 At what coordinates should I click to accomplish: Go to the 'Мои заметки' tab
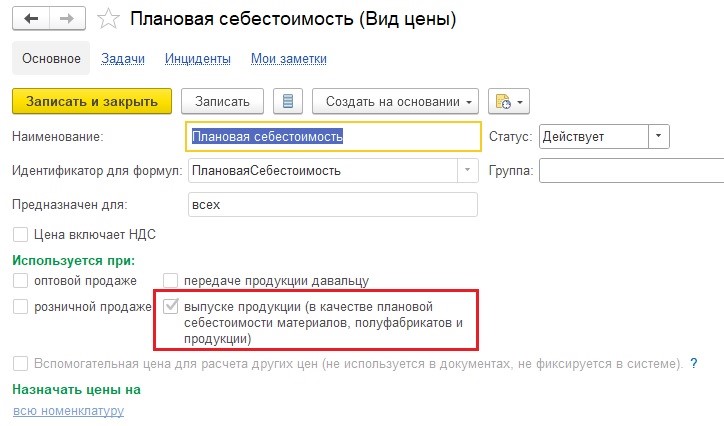pyautogui.click(x=289, y=59)
